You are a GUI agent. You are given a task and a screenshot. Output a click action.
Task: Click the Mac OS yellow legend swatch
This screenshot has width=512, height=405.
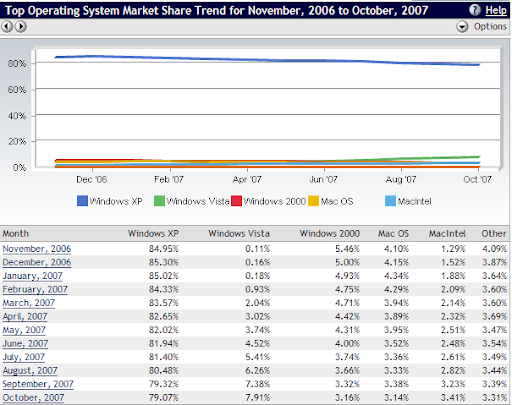point(313,201)
